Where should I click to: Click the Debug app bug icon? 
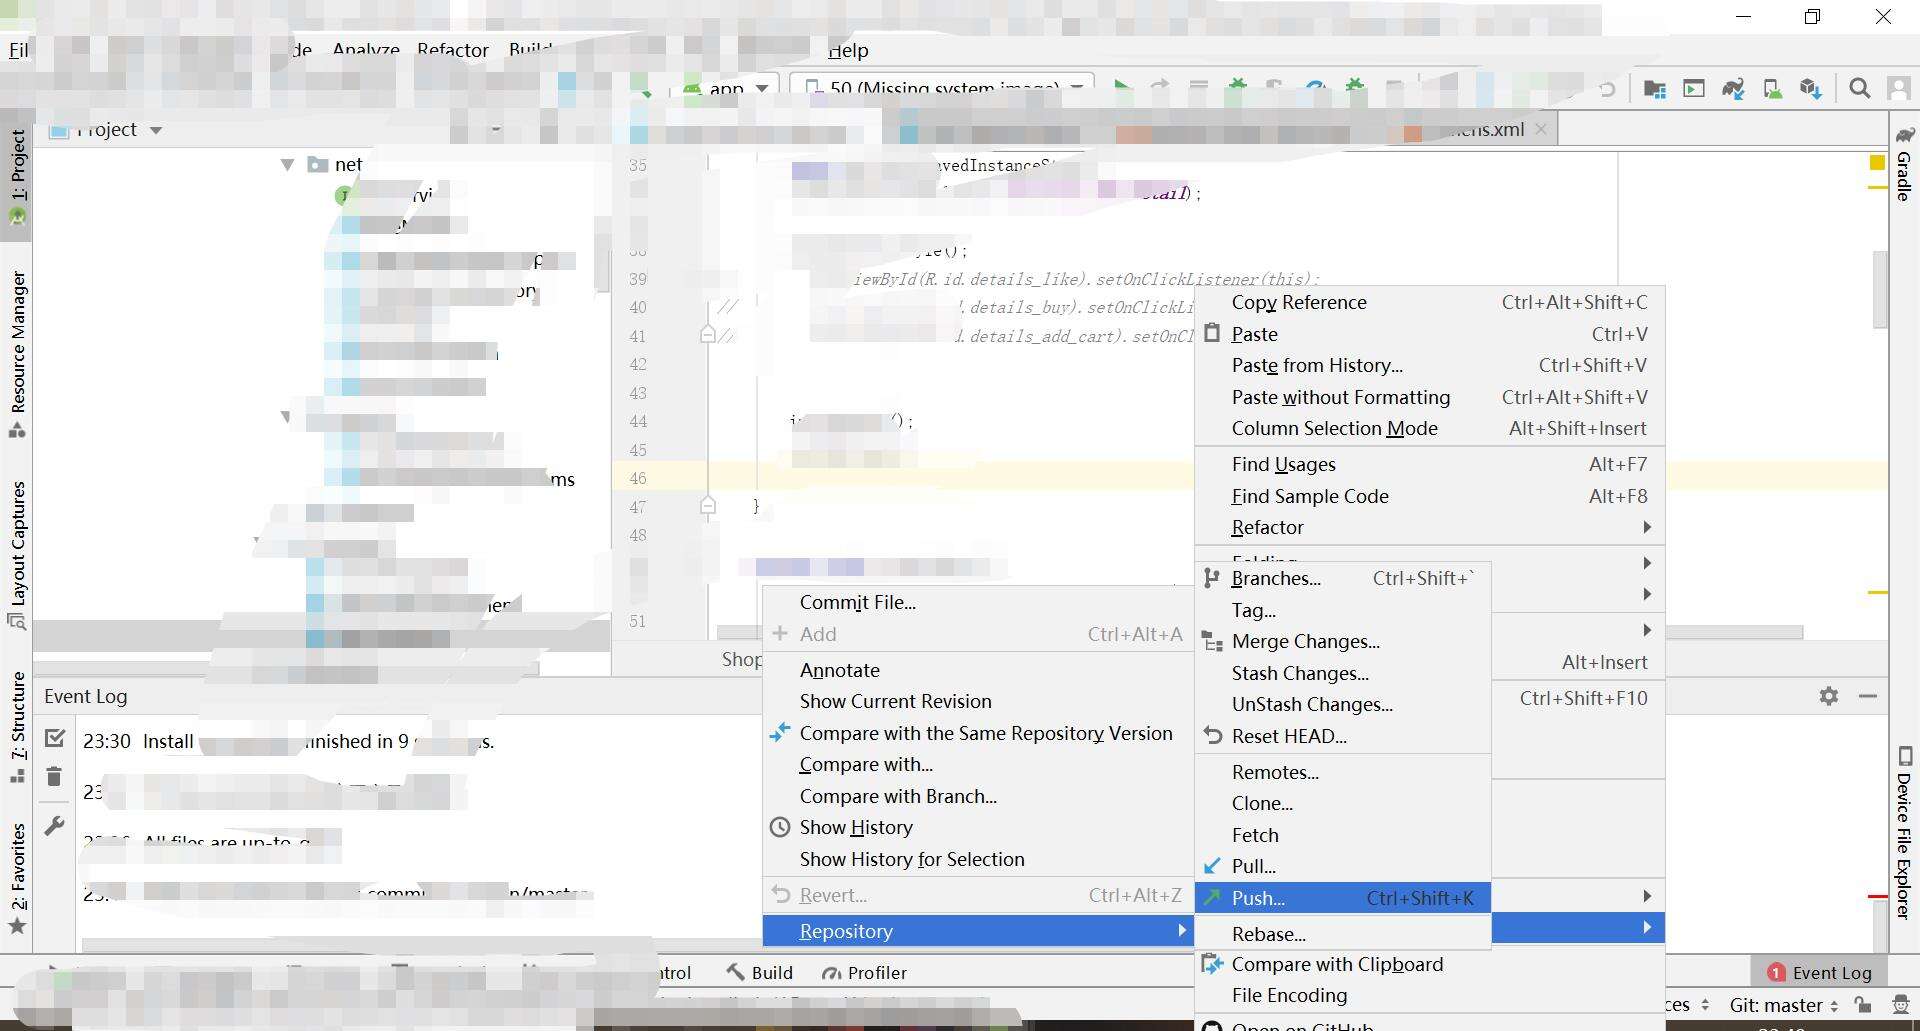pos(1238,88)
